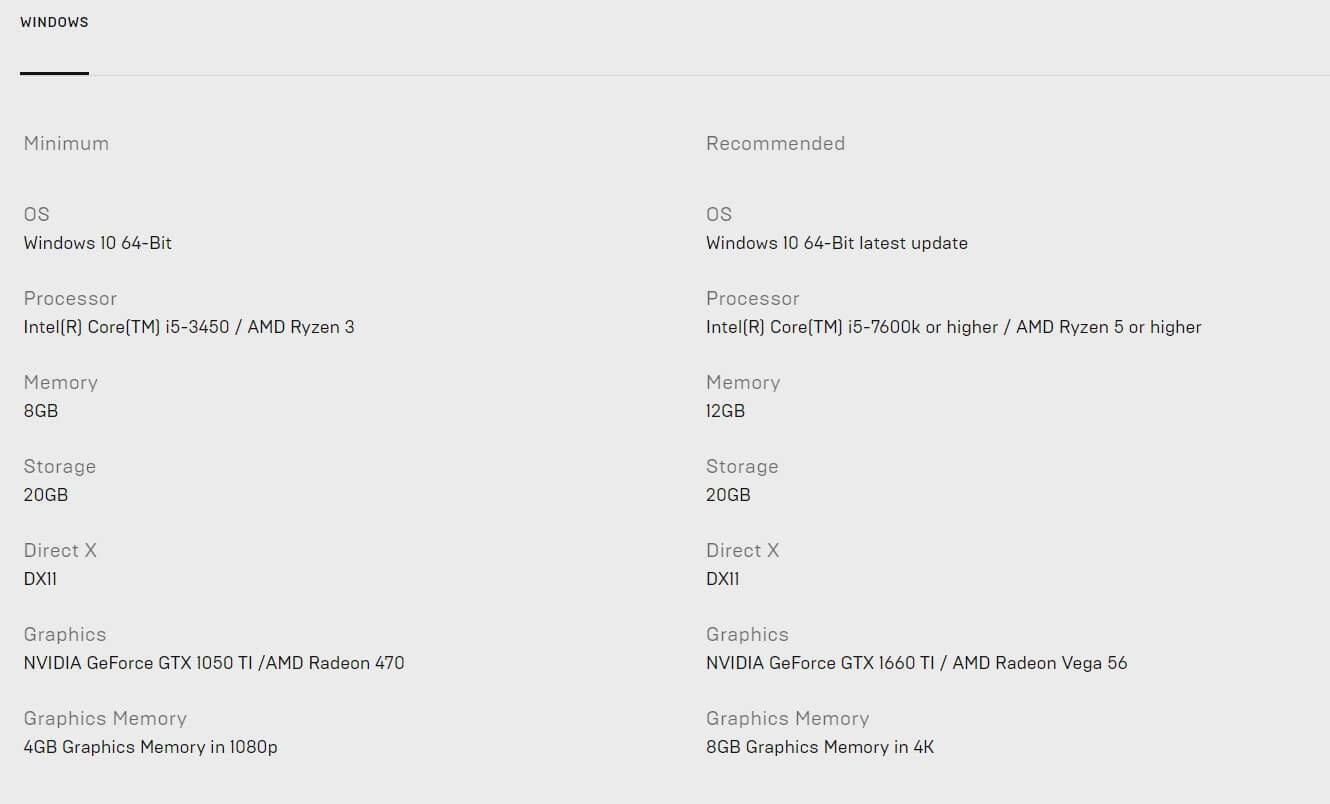Click the Memory label under Recommended
This screenshot has width=1330, height=804.
click(x=743, y=382)
